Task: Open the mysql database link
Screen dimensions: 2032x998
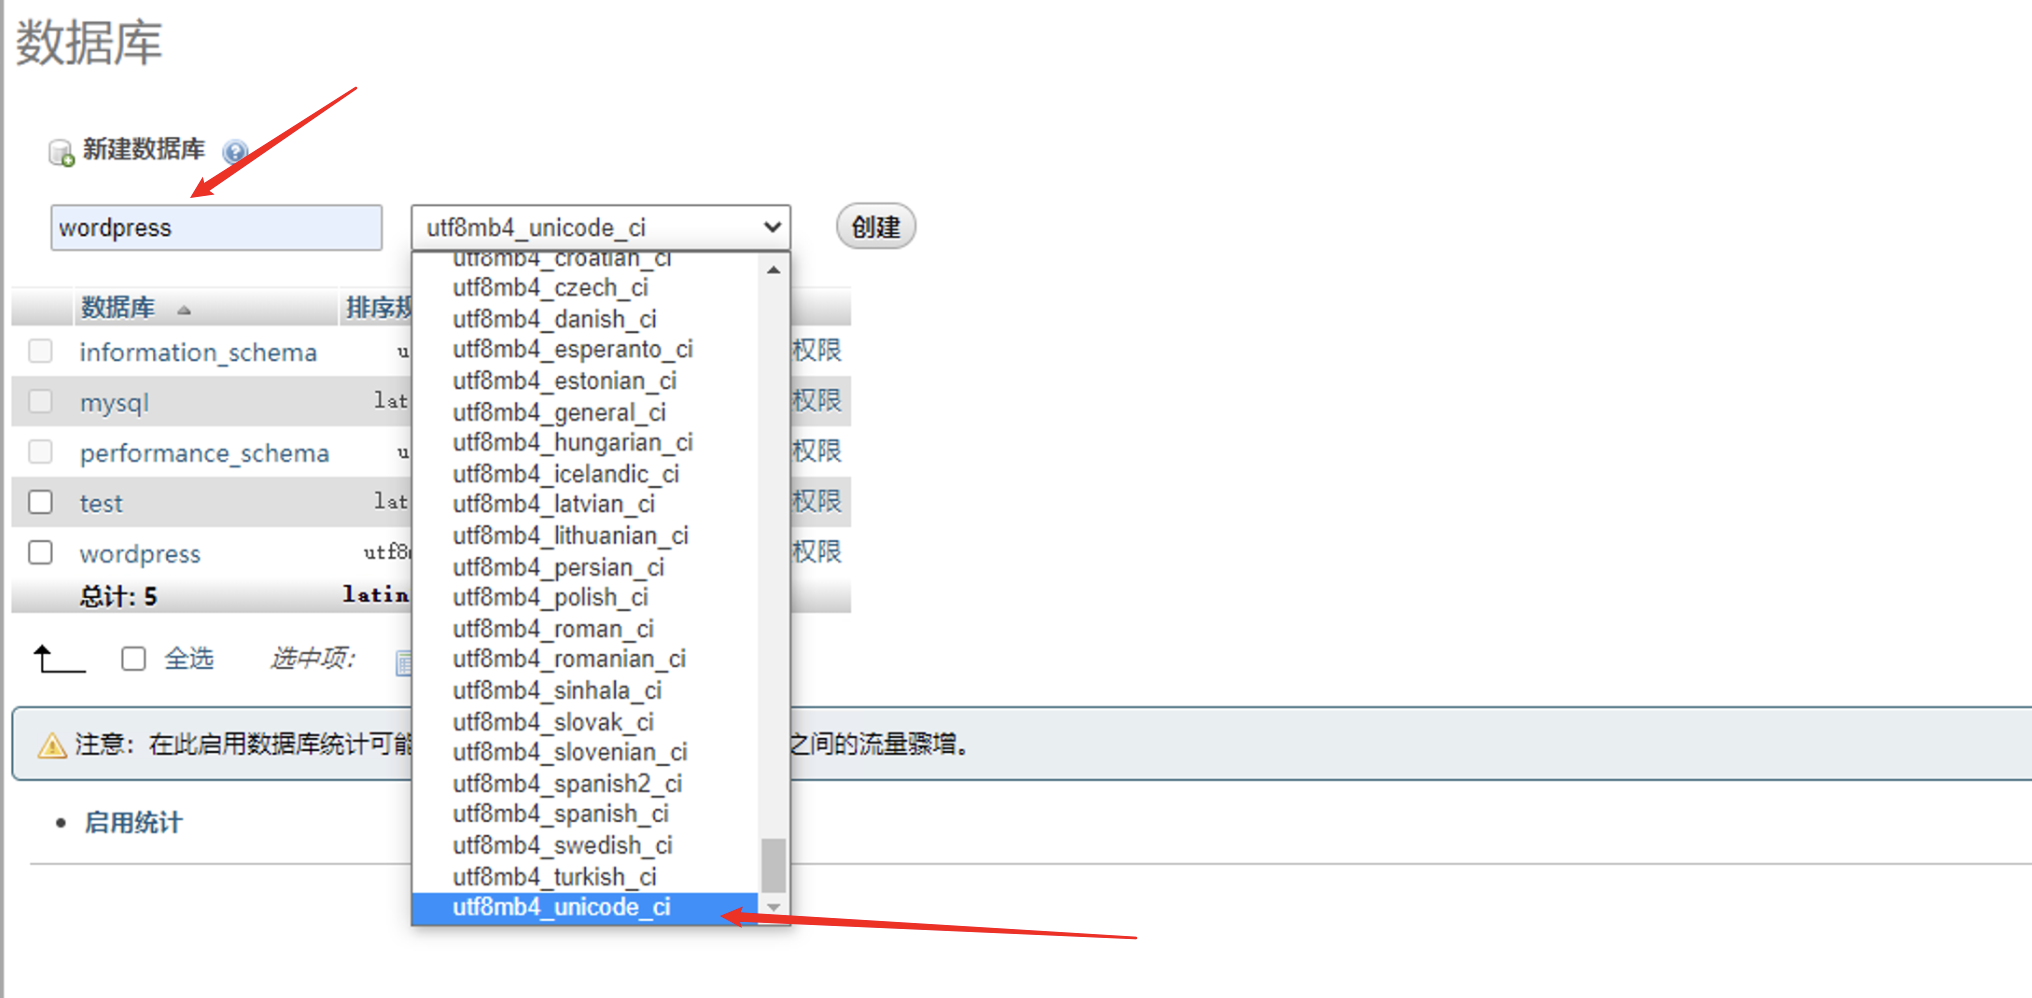Action: pos(113,401)
